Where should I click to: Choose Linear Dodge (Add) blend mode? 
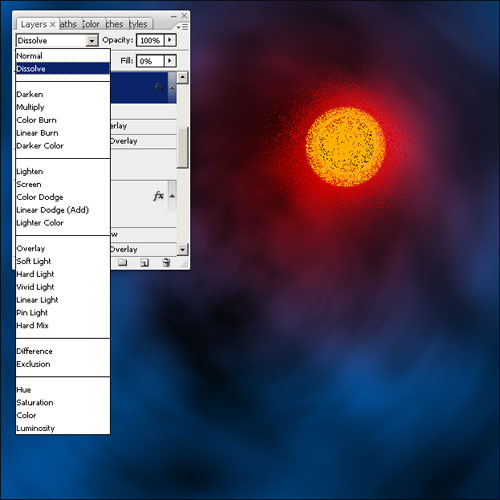[x=63, y=210]
